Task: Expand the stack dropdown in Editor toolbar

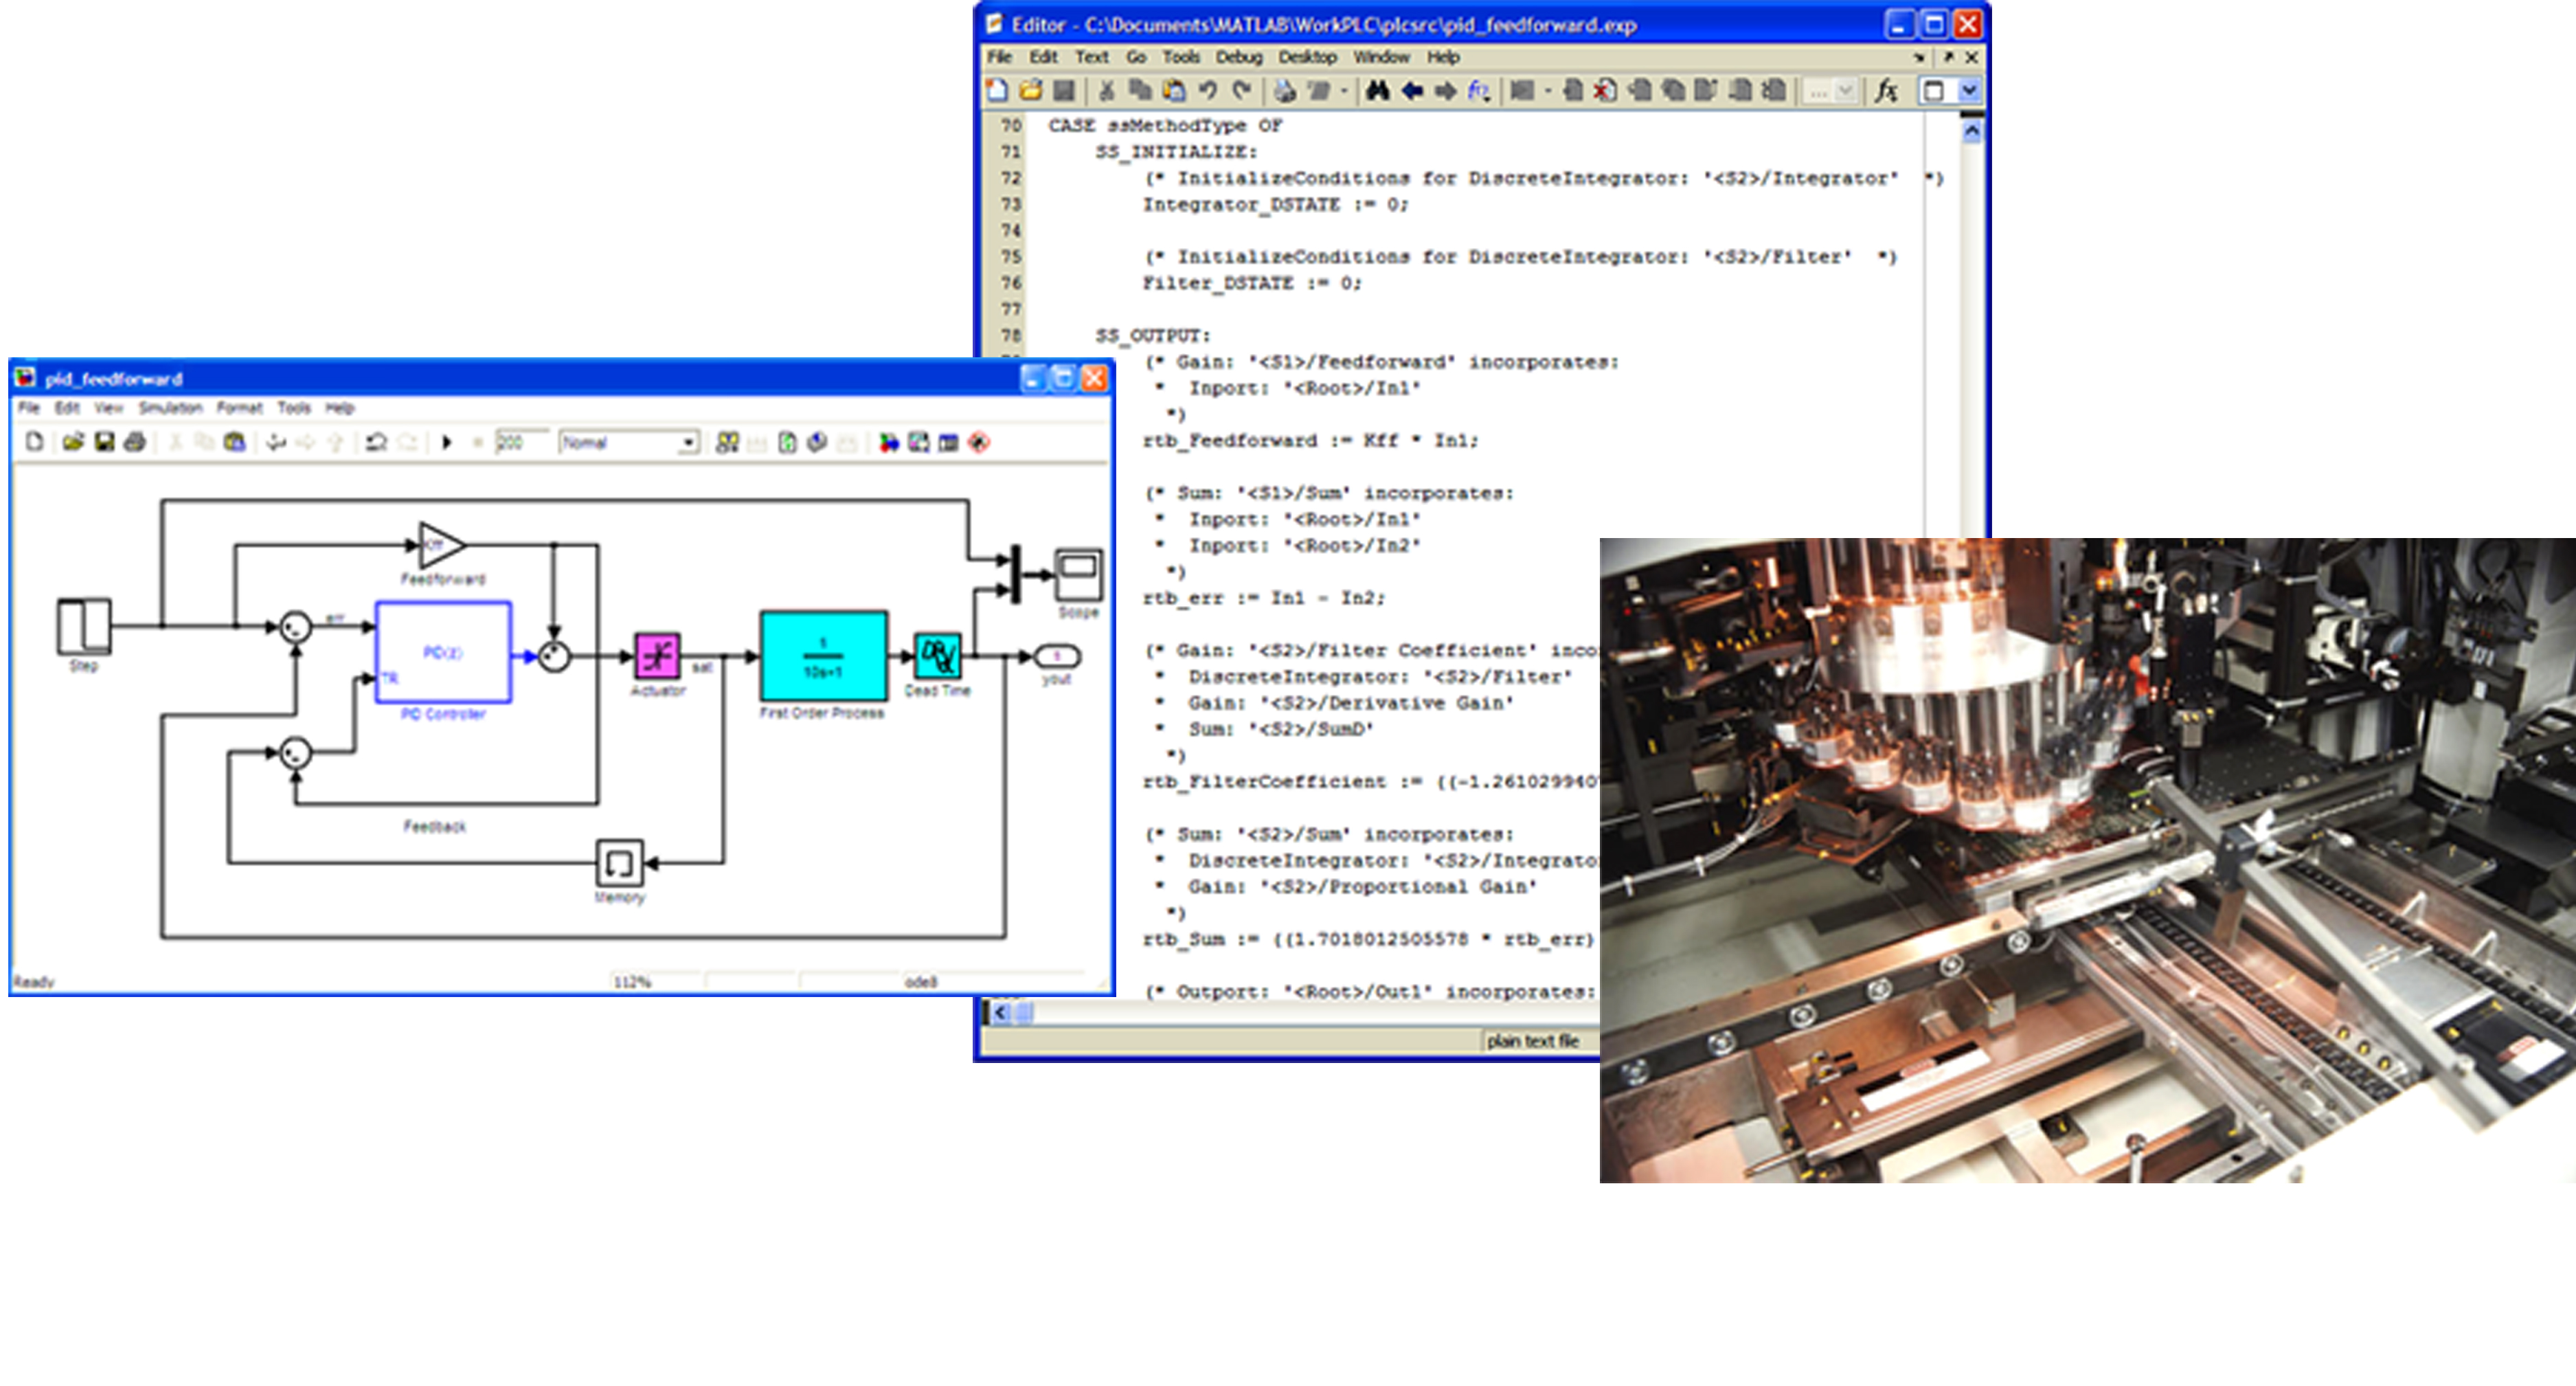Action: 1845,91
